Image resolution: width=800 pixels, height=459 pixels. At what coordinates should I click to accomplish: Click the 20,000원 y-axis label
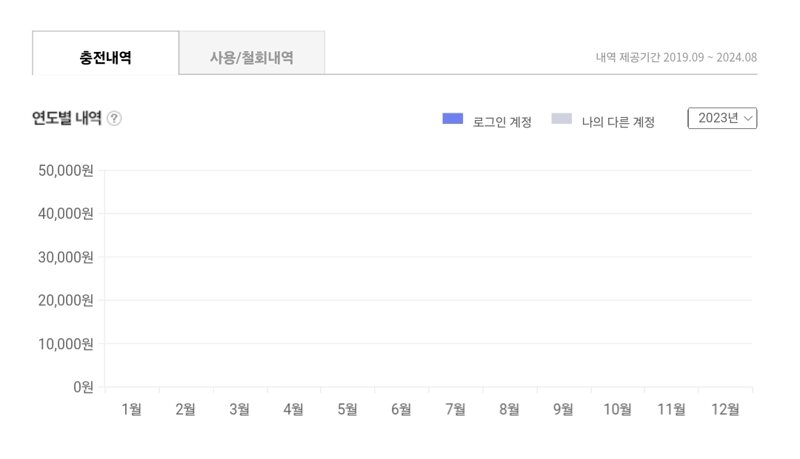[x=66, y=300]
